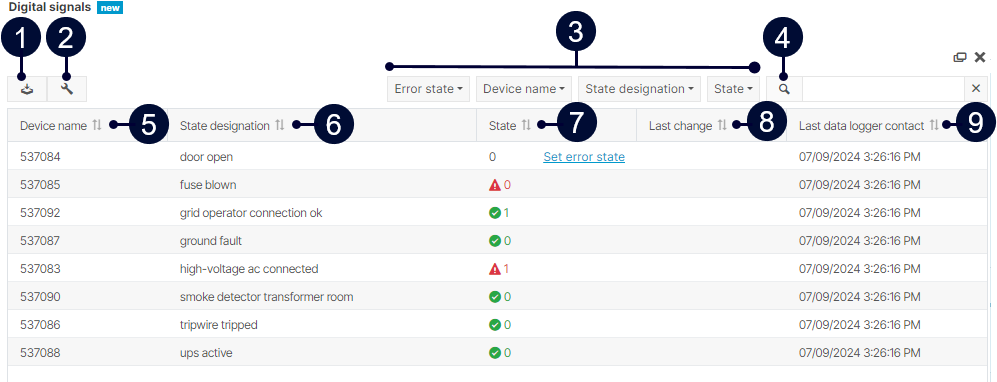Expand the State designation filter dropdown

coord(639,89)
